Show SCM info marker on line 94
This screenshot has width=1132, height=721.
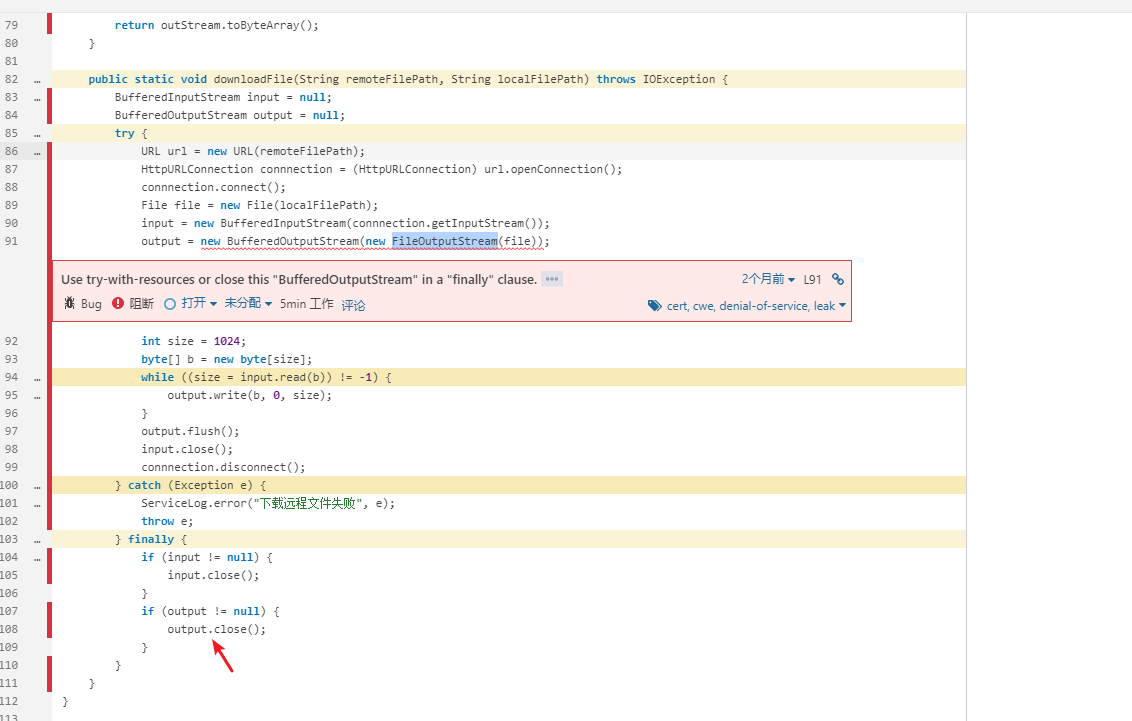click(x=37, y=377)
